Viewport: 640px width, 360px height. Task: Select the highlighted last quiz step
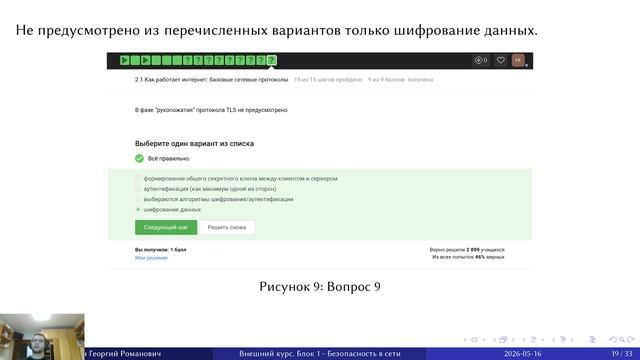[271, 60]
